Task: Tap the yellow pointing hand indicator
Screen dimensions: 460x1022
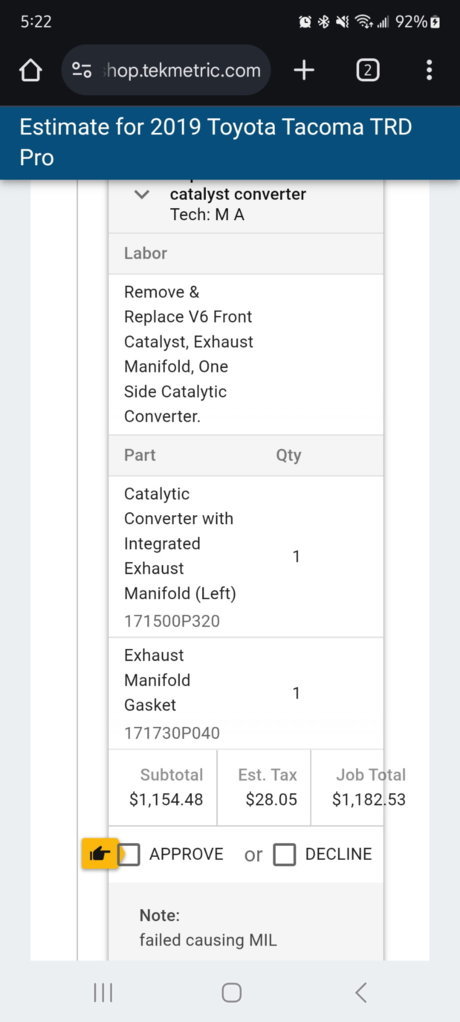Action: (100, 854)
